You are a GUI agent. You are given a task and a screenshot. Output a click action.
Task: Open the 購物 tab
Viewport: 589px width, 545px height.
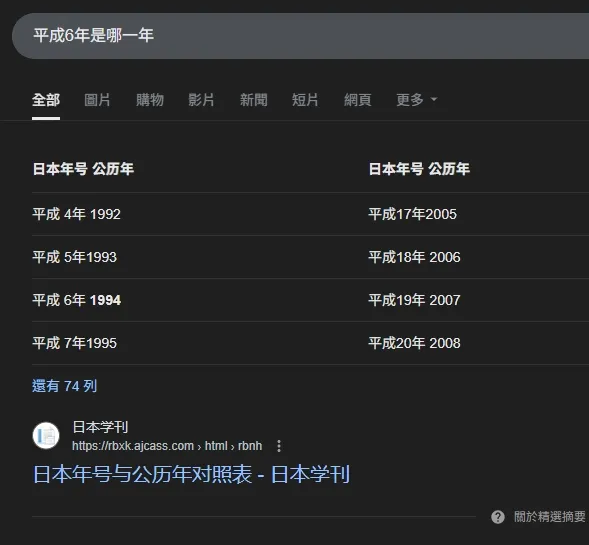150,100
